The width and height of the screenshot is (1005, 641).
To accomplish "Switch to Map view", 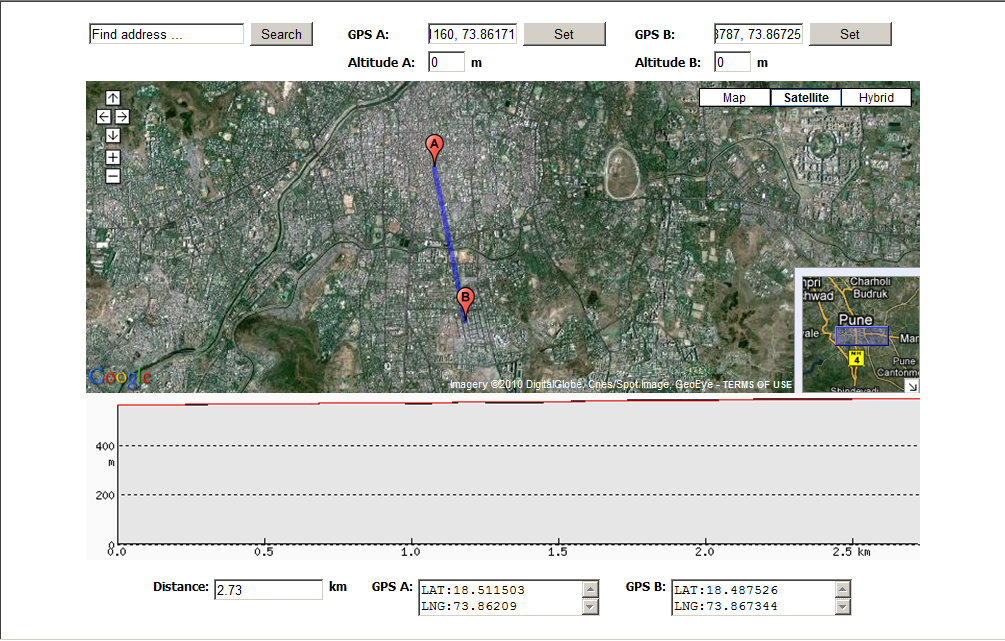I will 734,97.
